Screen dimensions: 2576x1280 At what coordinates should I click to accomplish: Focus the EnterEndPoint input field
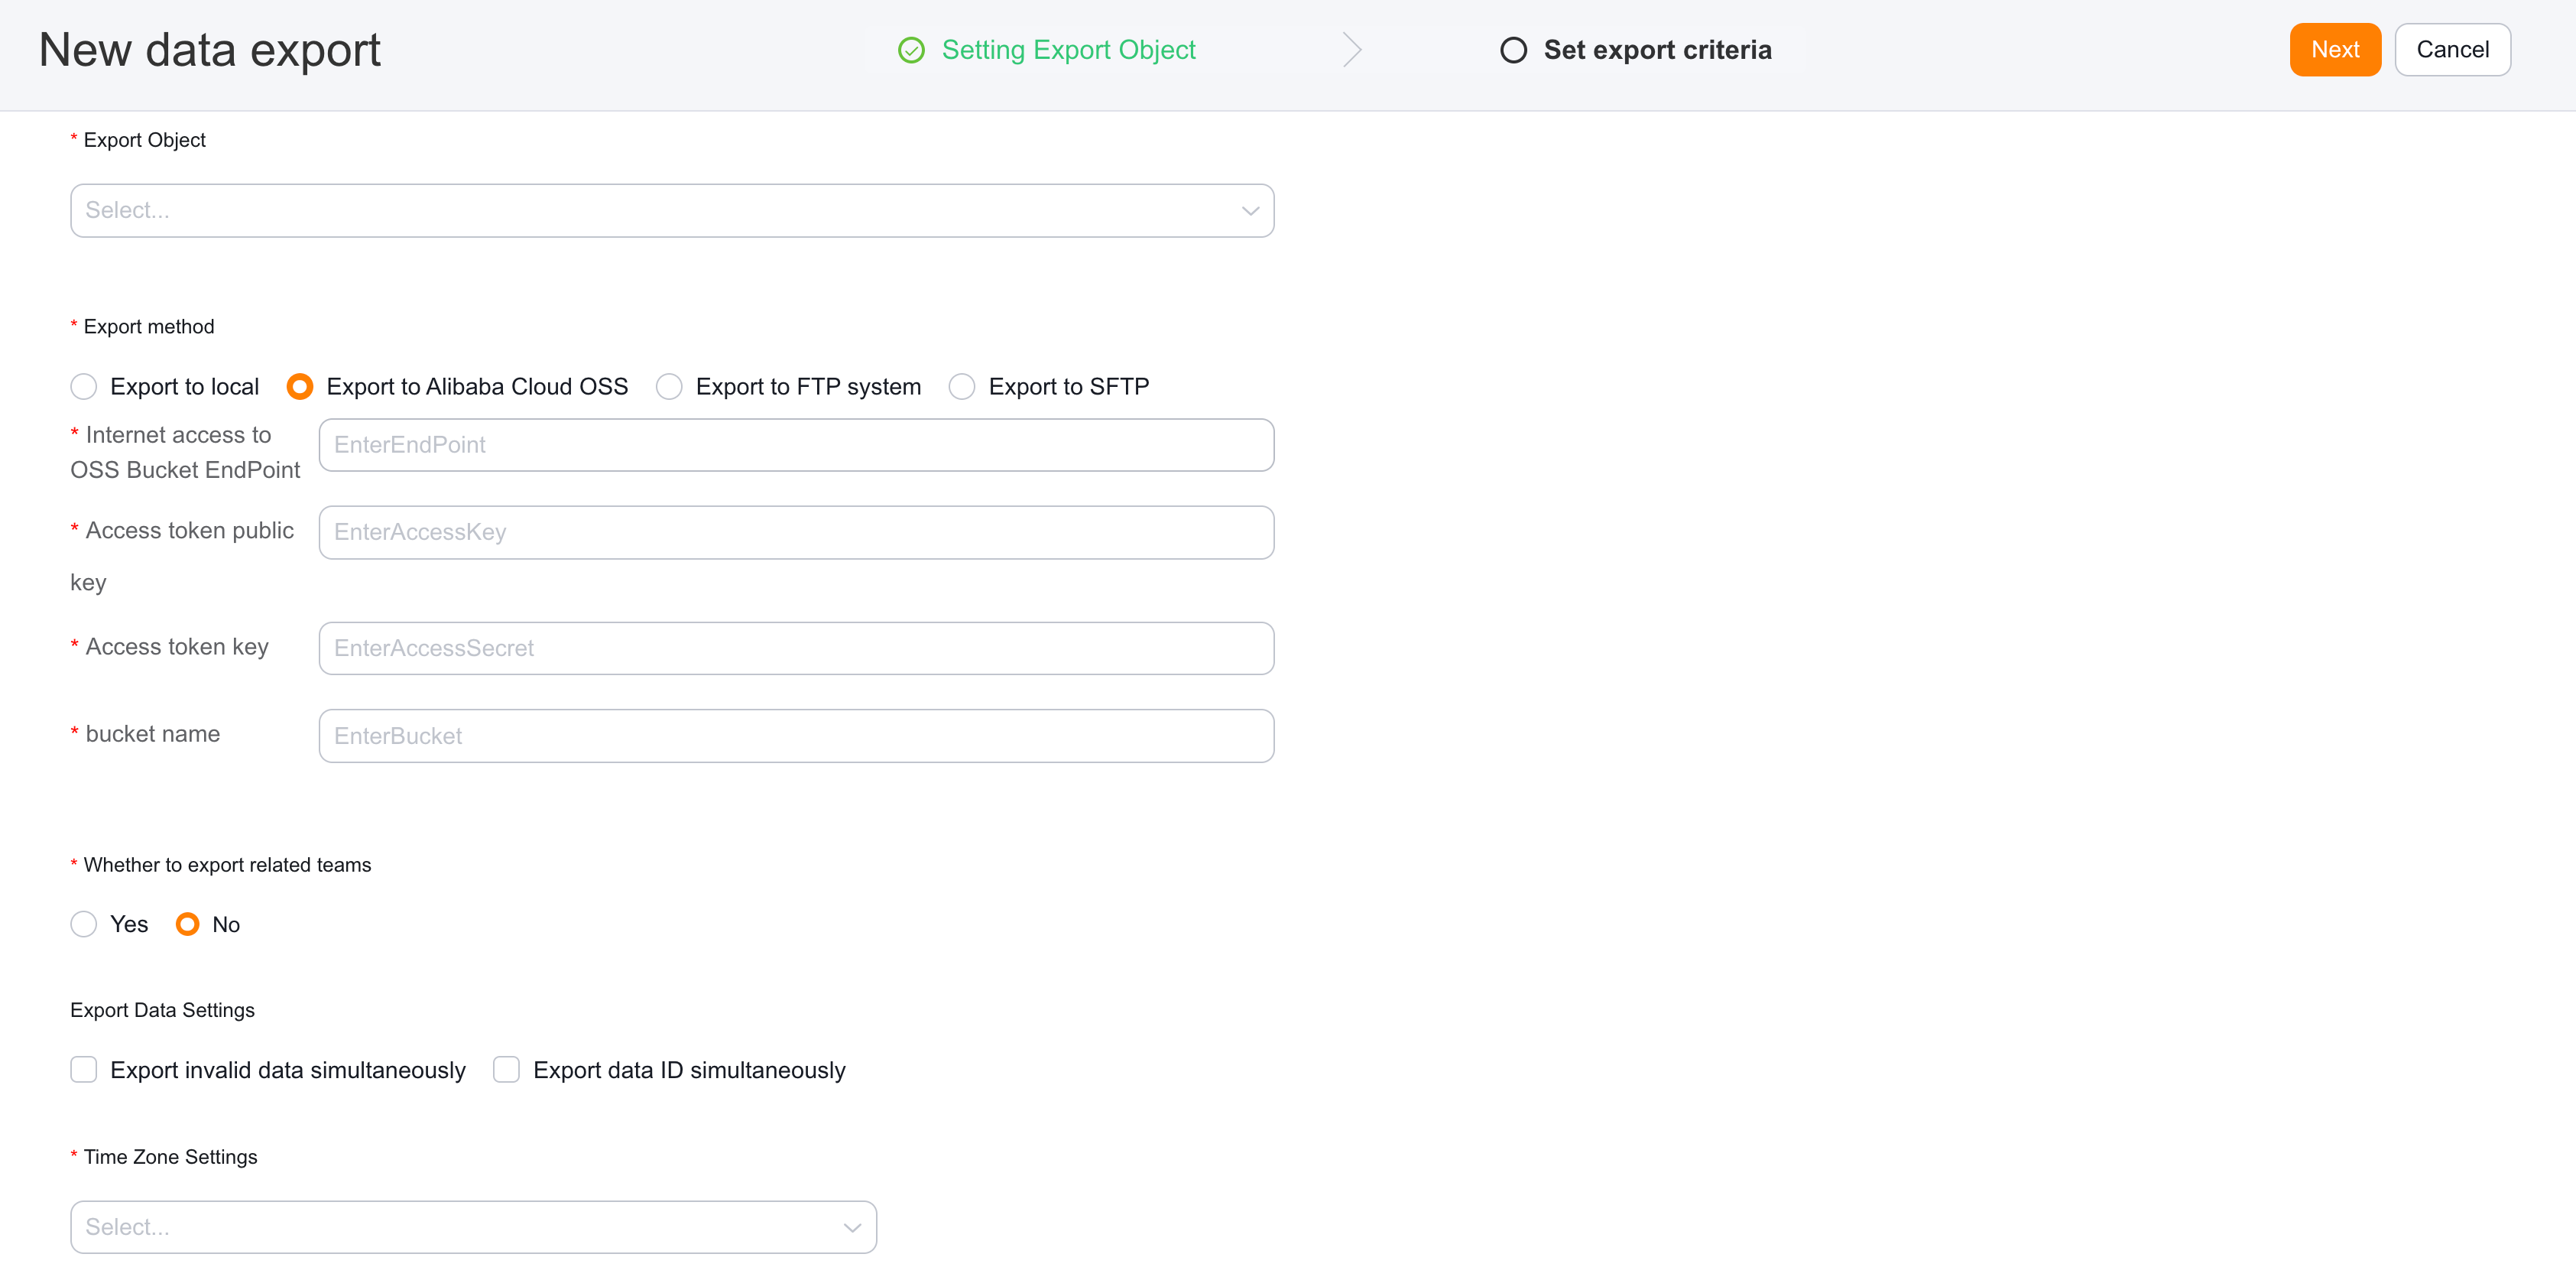point(796,445)
